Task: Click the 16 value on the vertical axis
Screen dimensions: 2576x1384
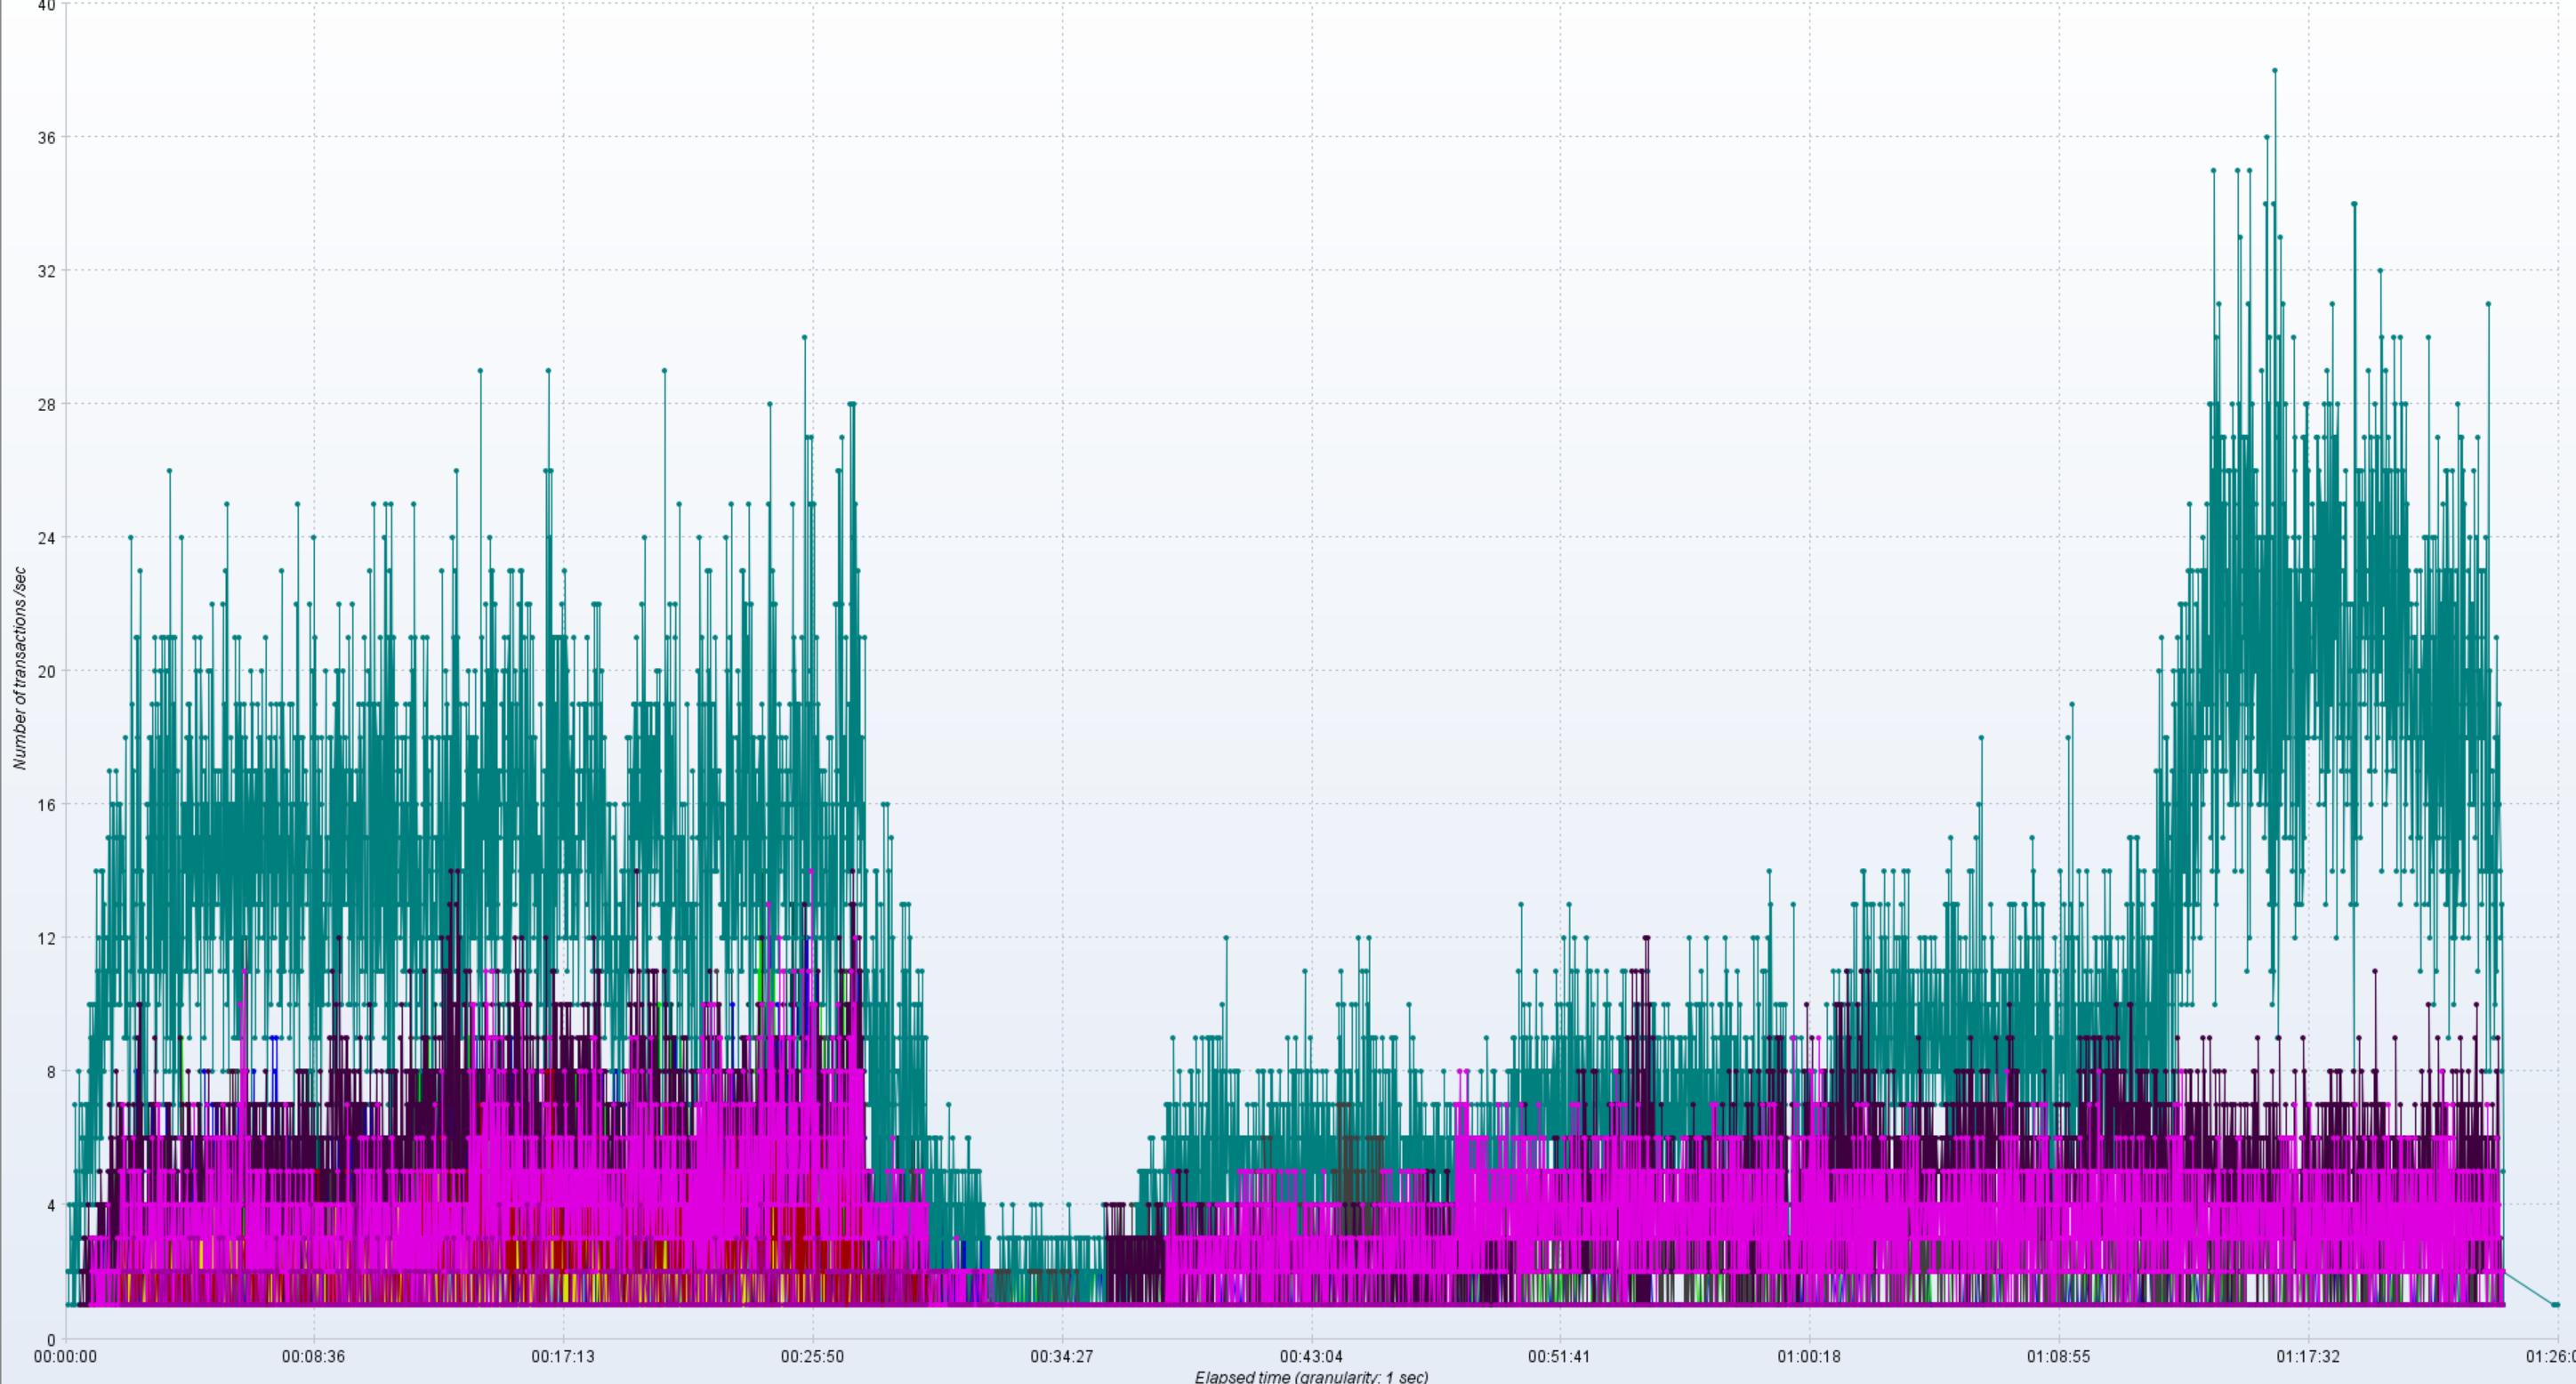Action: 46,805
